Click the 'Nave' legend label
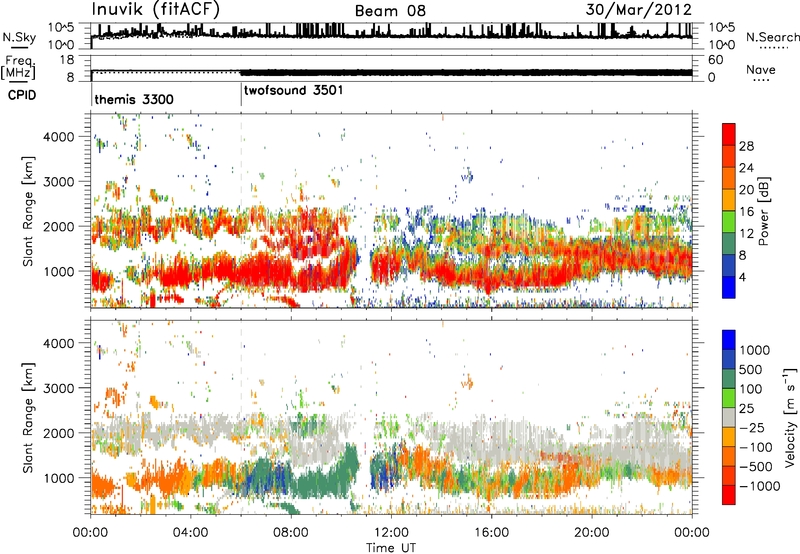 coord(761,69)
